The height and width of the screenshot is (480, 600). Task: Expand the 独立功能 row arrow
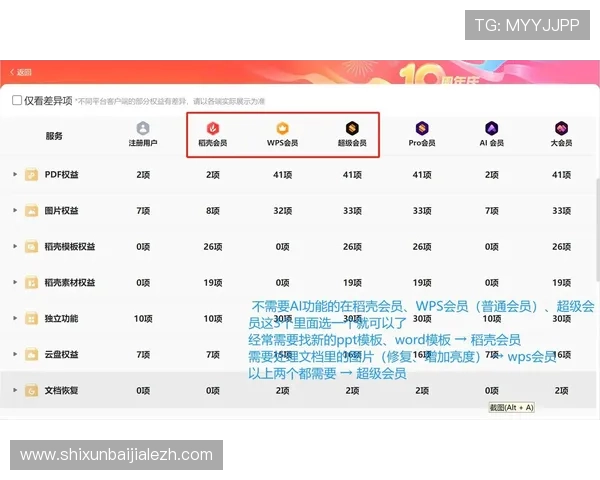click(15, 318)
